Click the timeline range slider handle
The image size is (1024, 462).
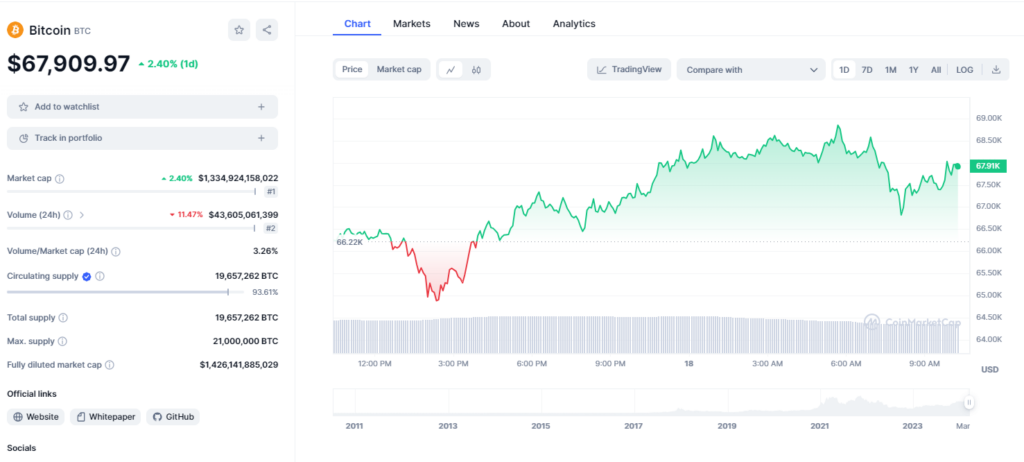[968, 402]
